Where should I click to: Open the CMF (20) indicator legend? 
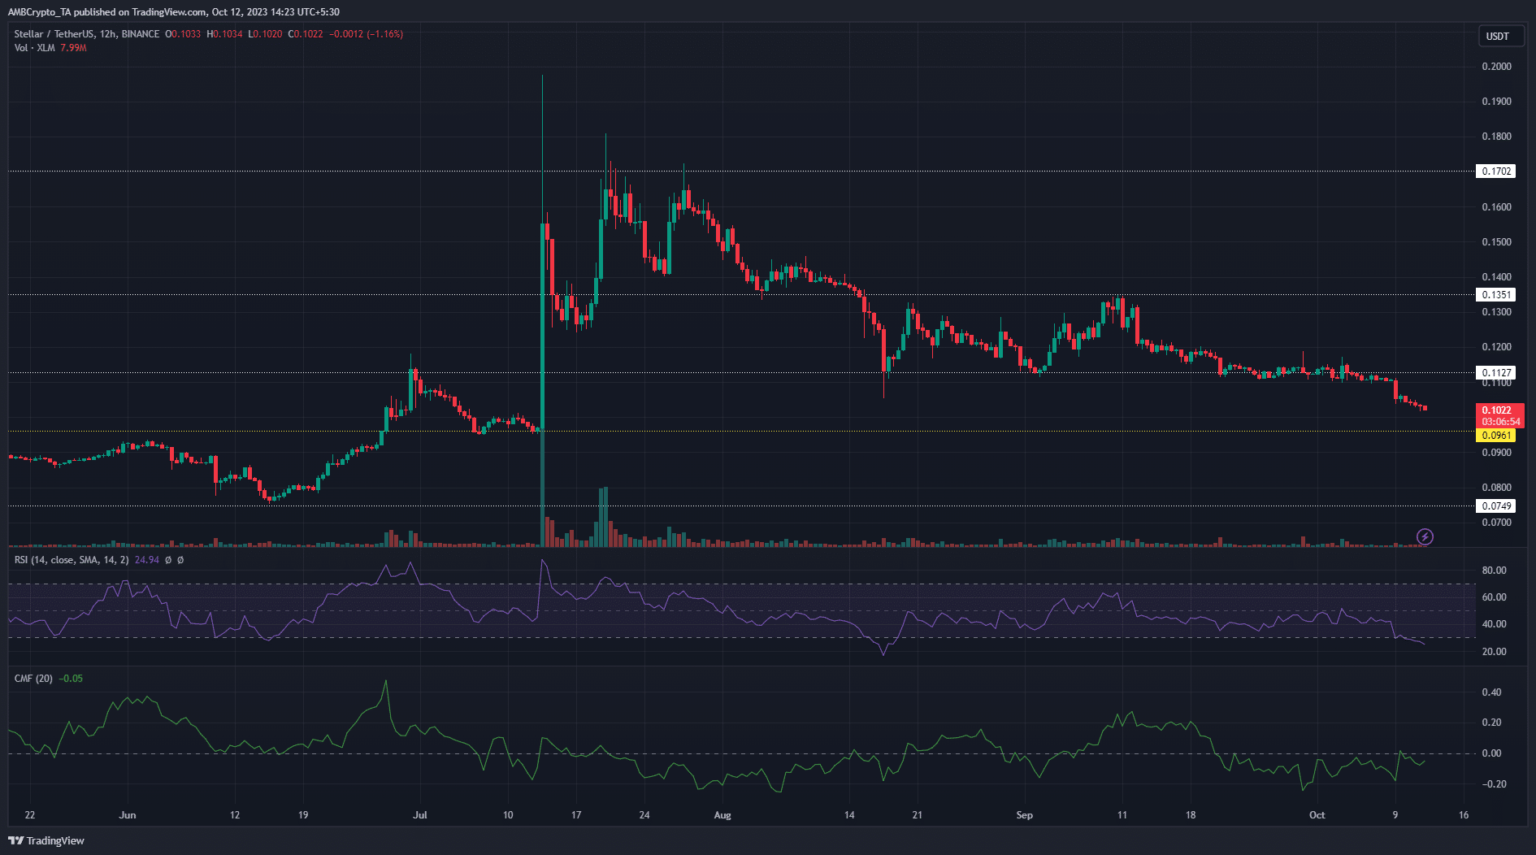coord(33,678)
